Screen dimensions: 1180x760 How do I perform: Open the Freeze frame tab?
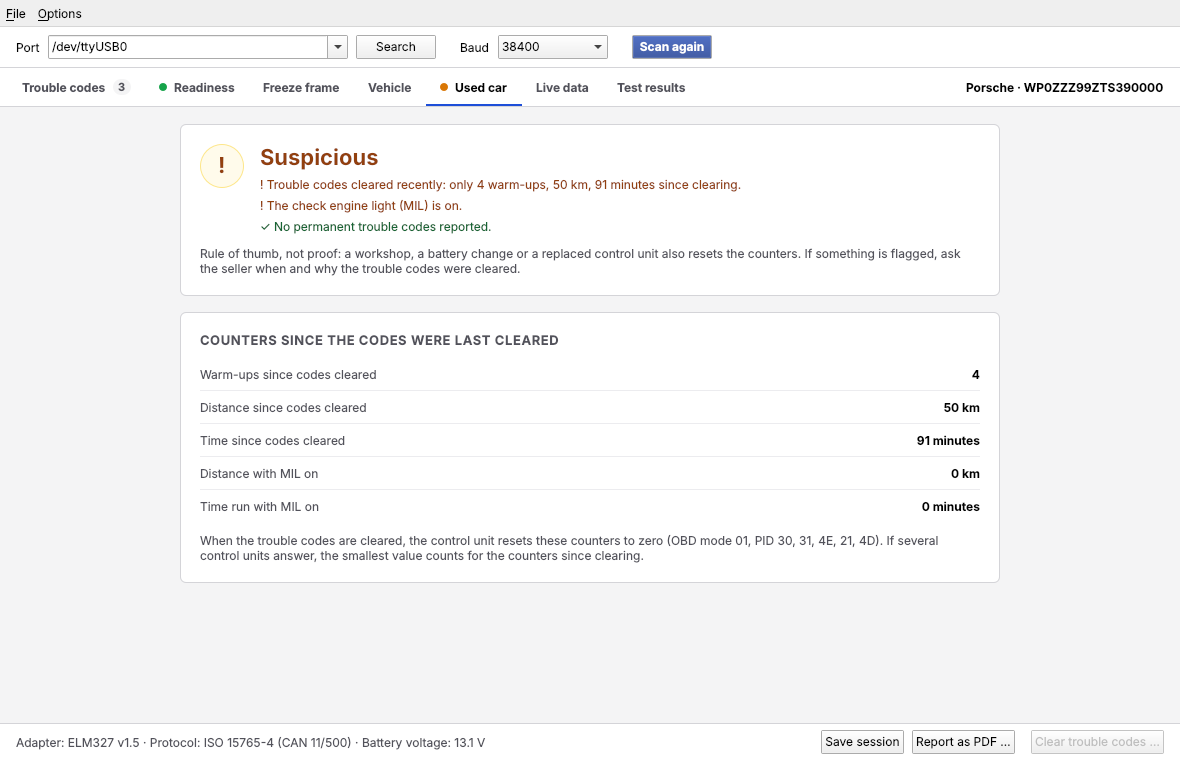pos(301,87)
